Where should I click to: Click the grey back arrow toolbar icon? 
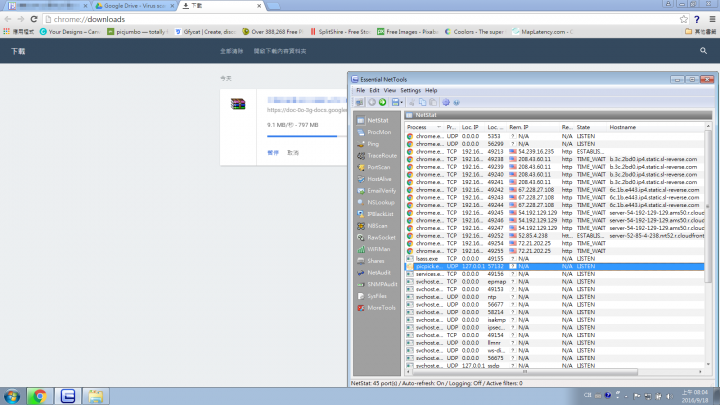click(x=372, y=102)
